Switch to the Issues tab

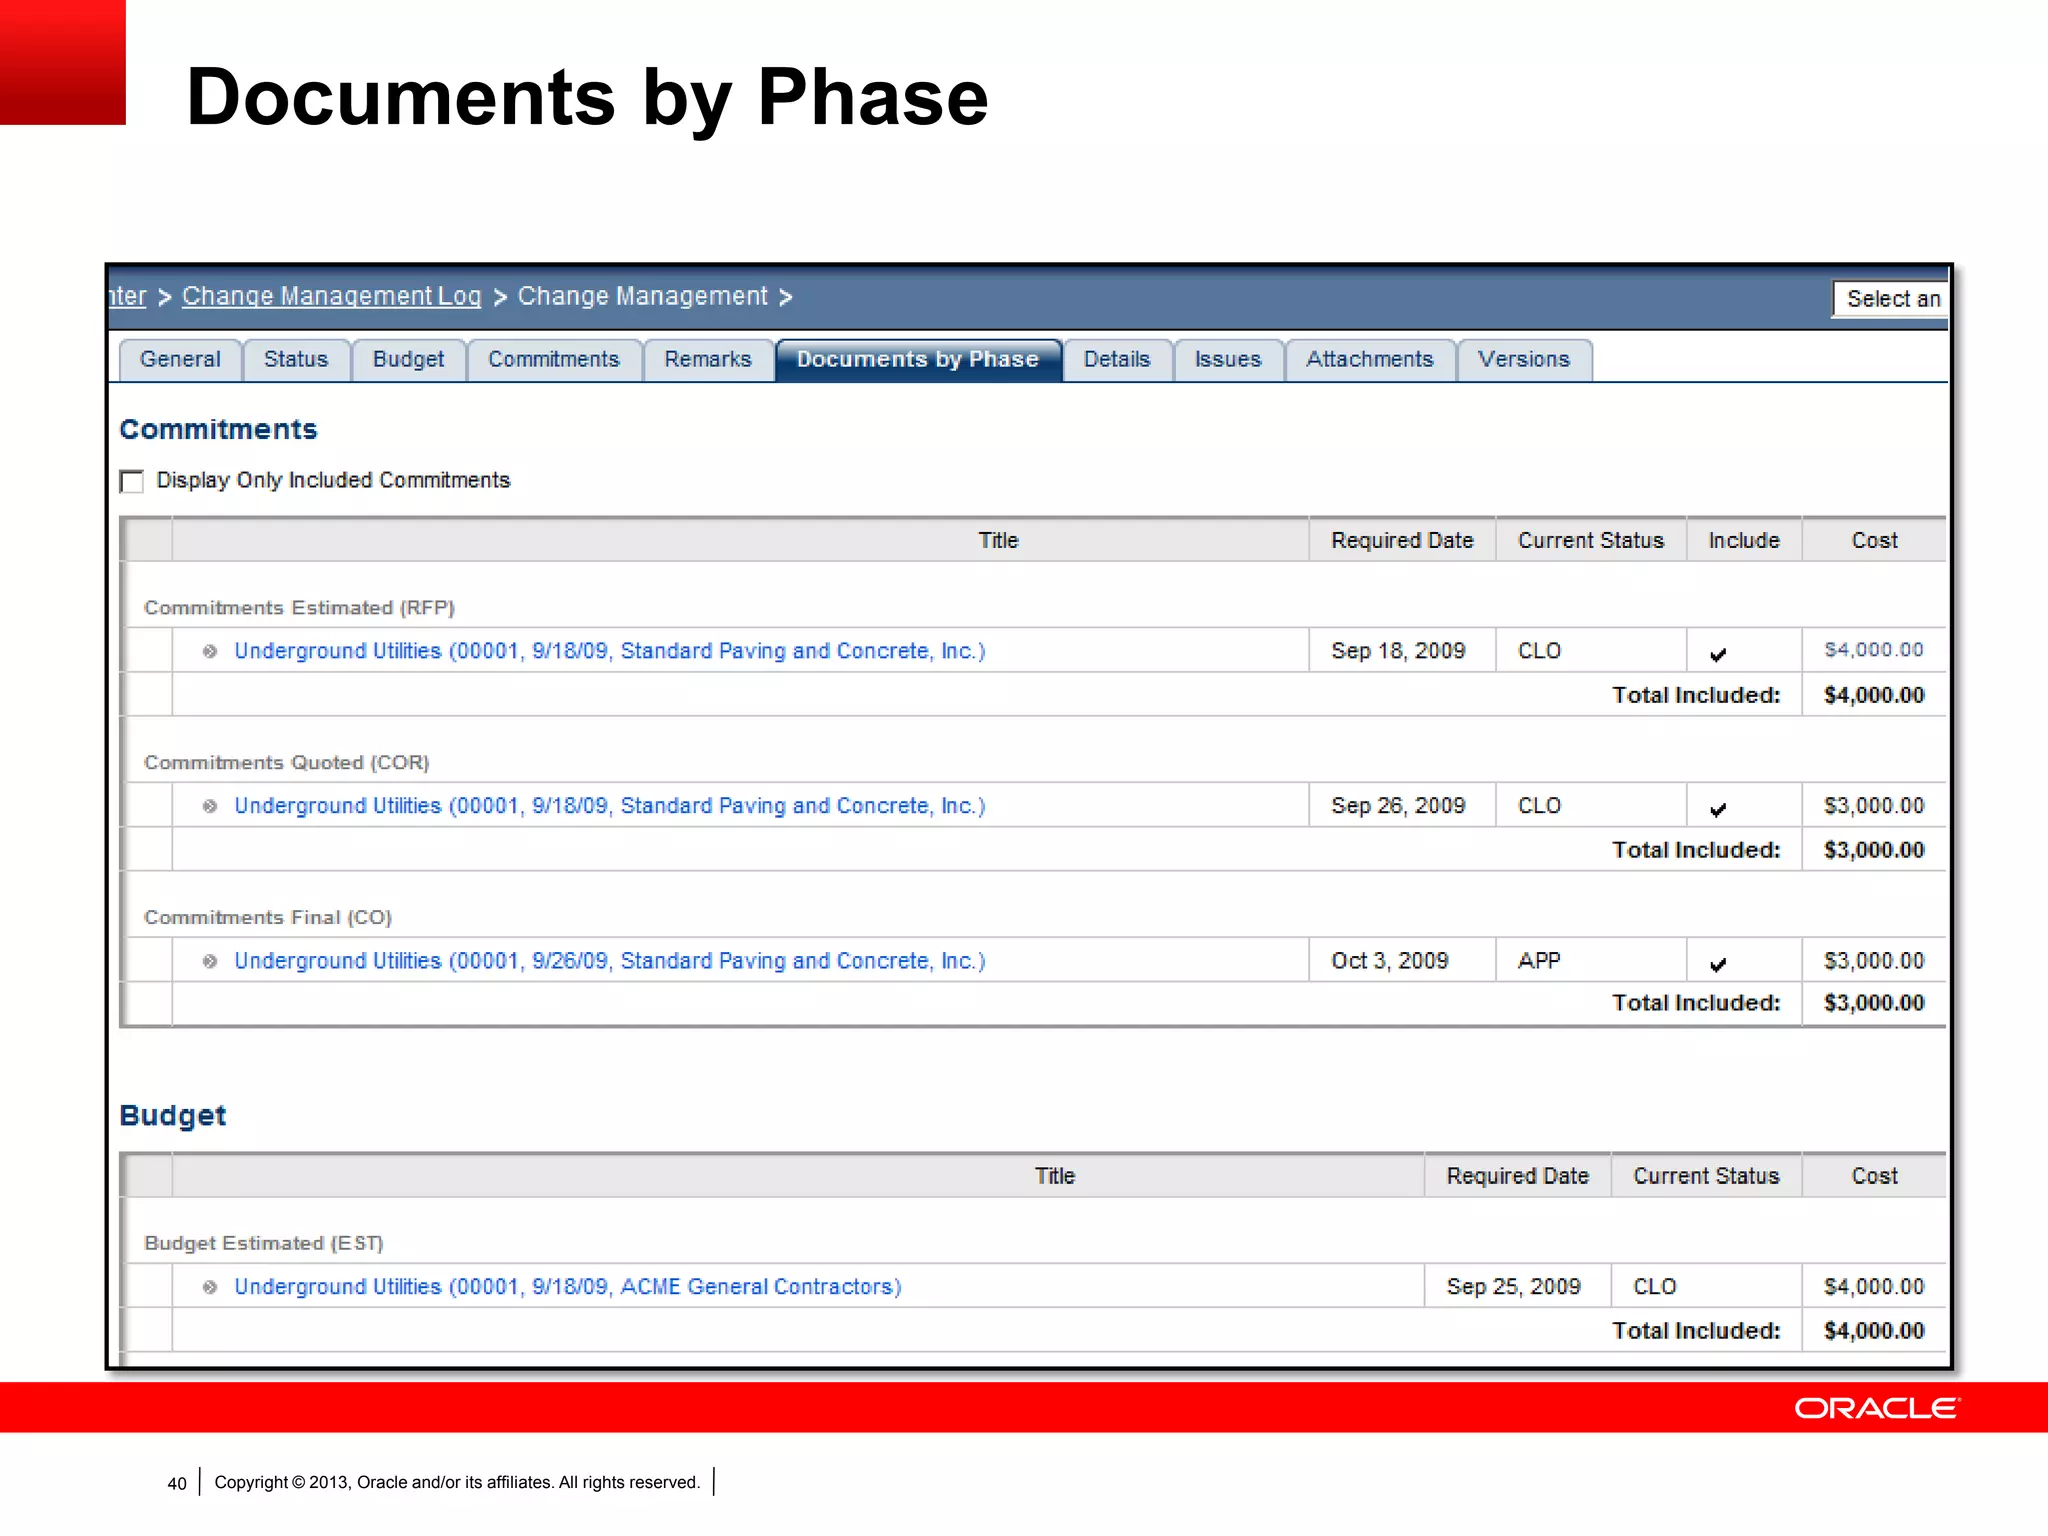point(1228,360)
